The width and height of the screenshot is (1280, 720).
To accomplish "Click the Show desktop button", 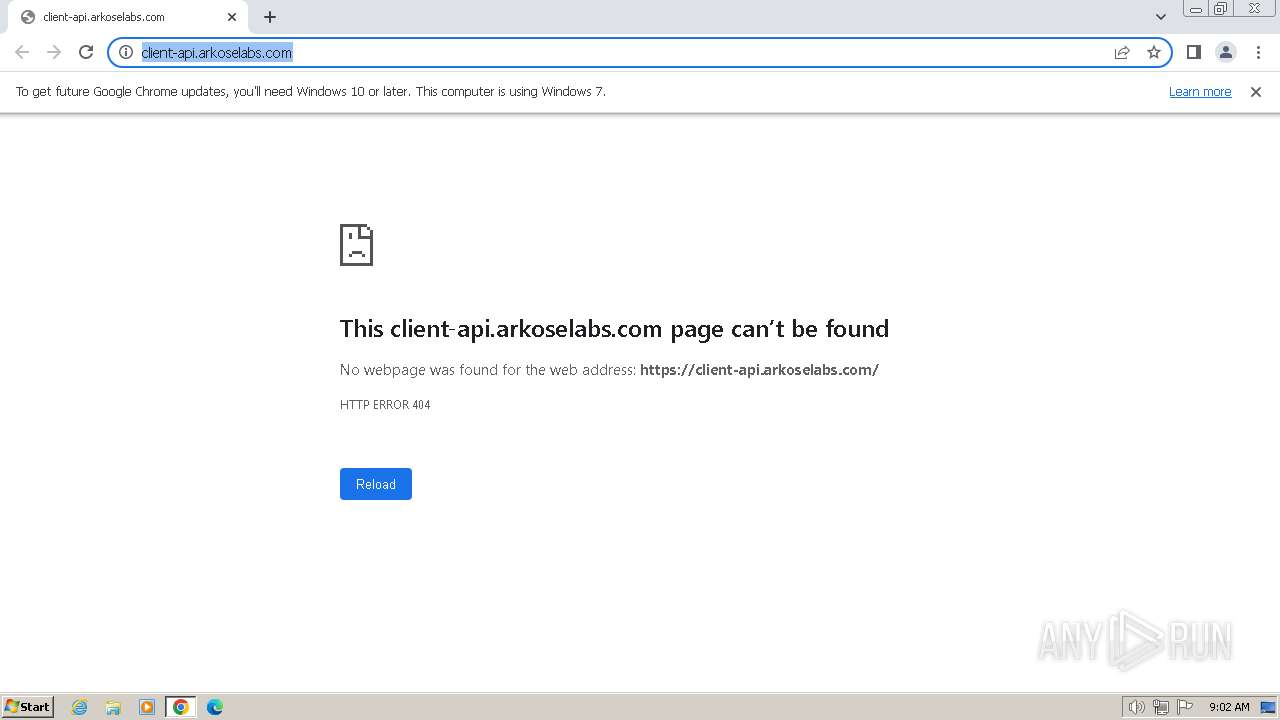I will coord(1268,707).
